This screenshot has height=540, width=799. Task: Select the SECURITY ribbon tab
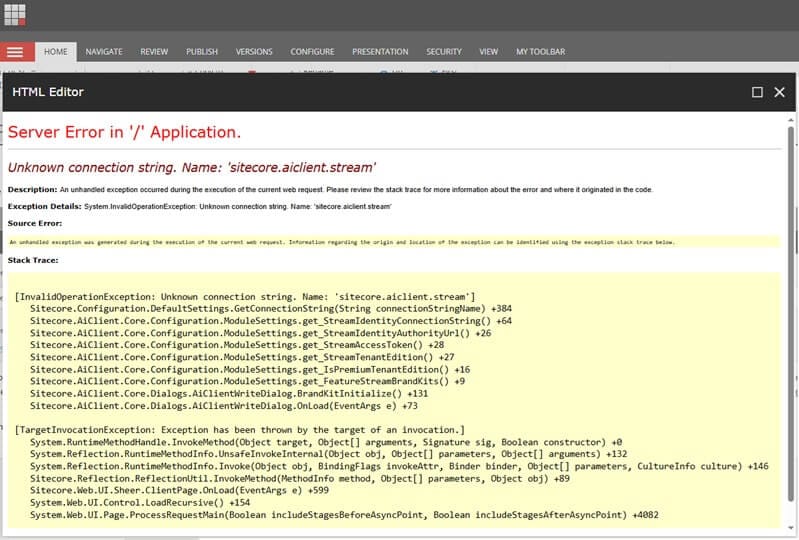(x=444, y=52)
